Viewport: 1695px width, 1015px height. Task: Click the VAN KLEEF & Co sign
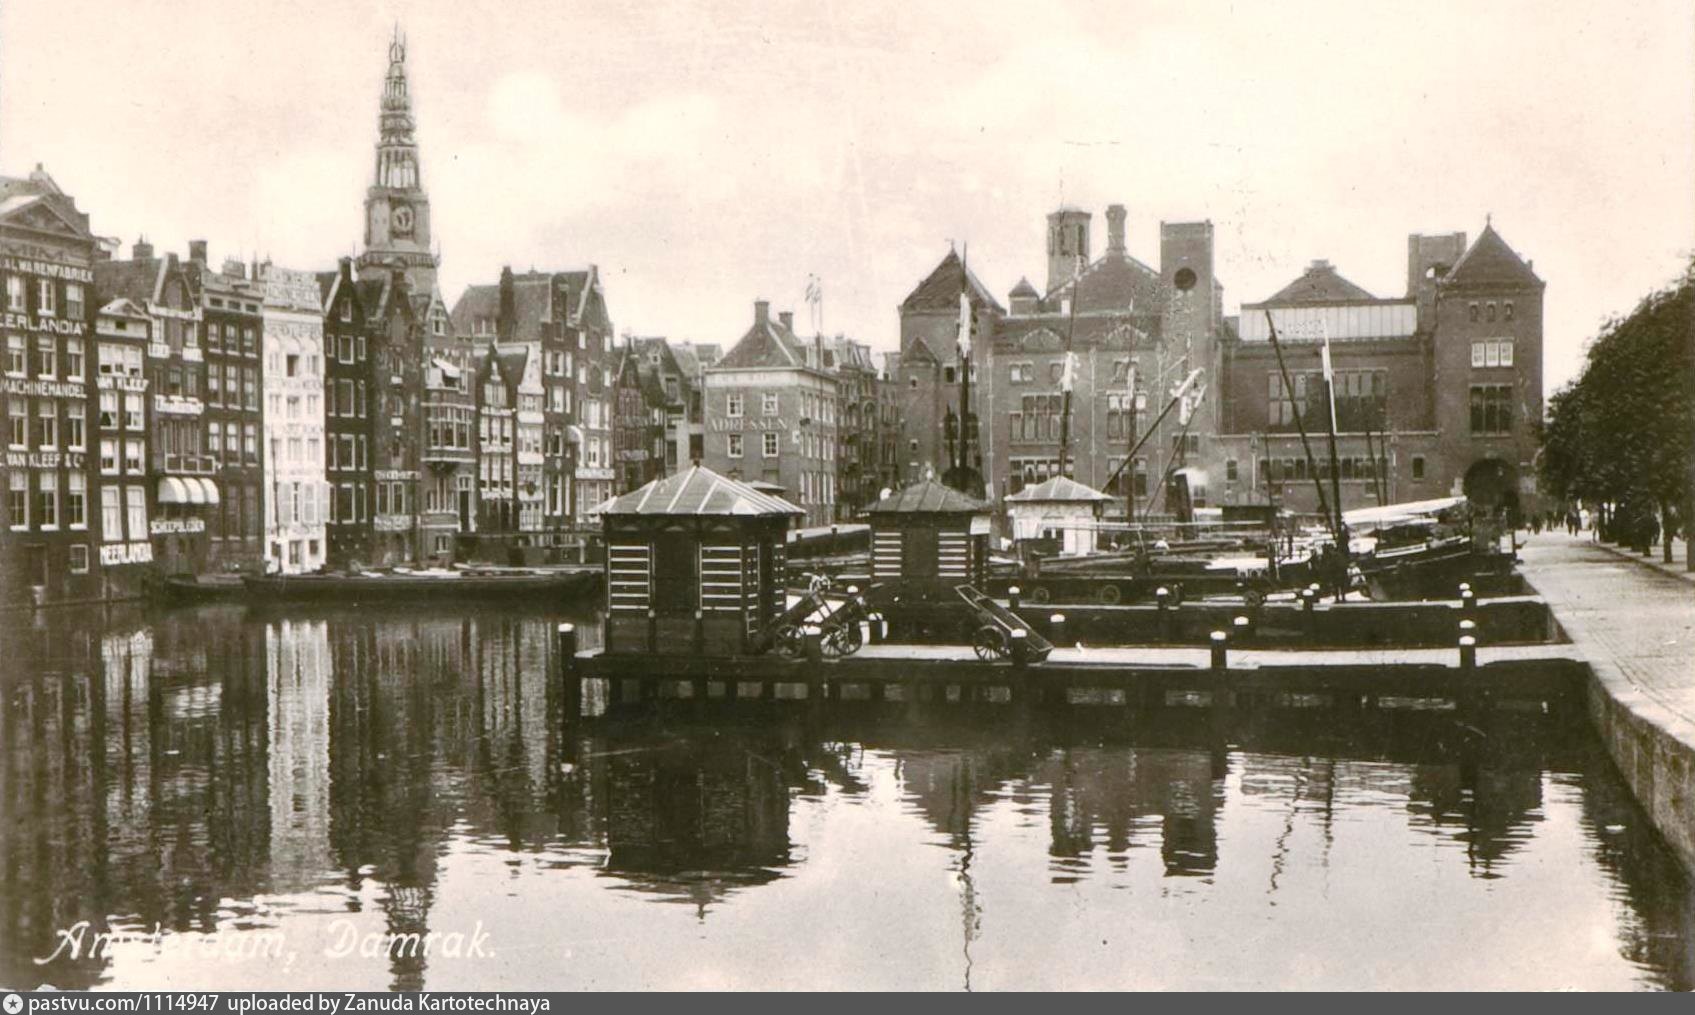(x=45, y=459)
